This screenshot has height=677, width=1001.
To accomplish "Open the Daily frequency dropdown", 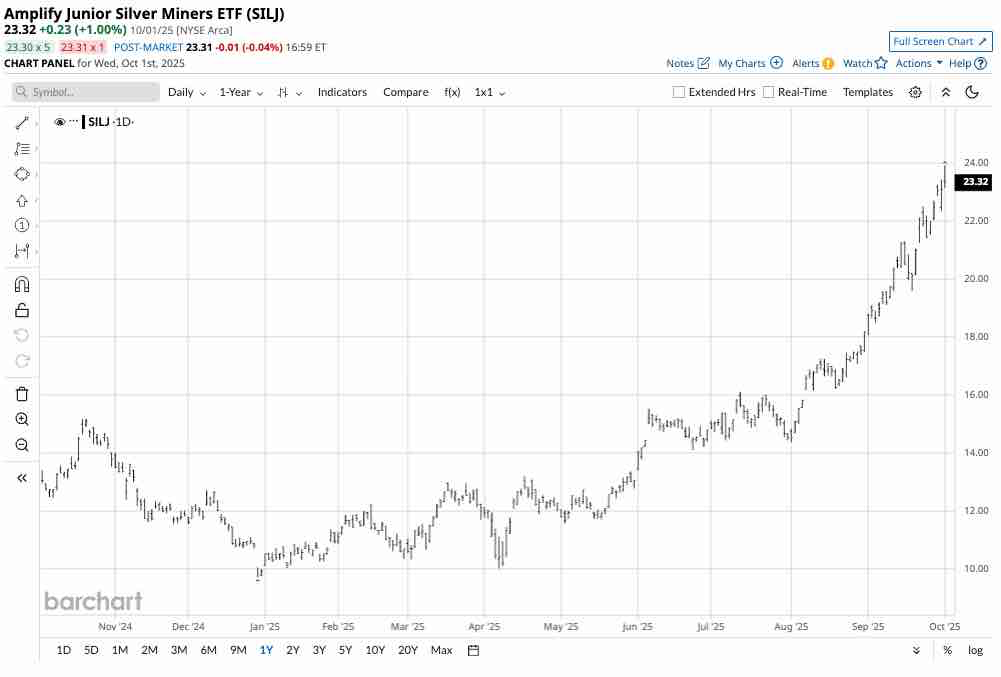I will pyautogui.click(x=186, y=93).
